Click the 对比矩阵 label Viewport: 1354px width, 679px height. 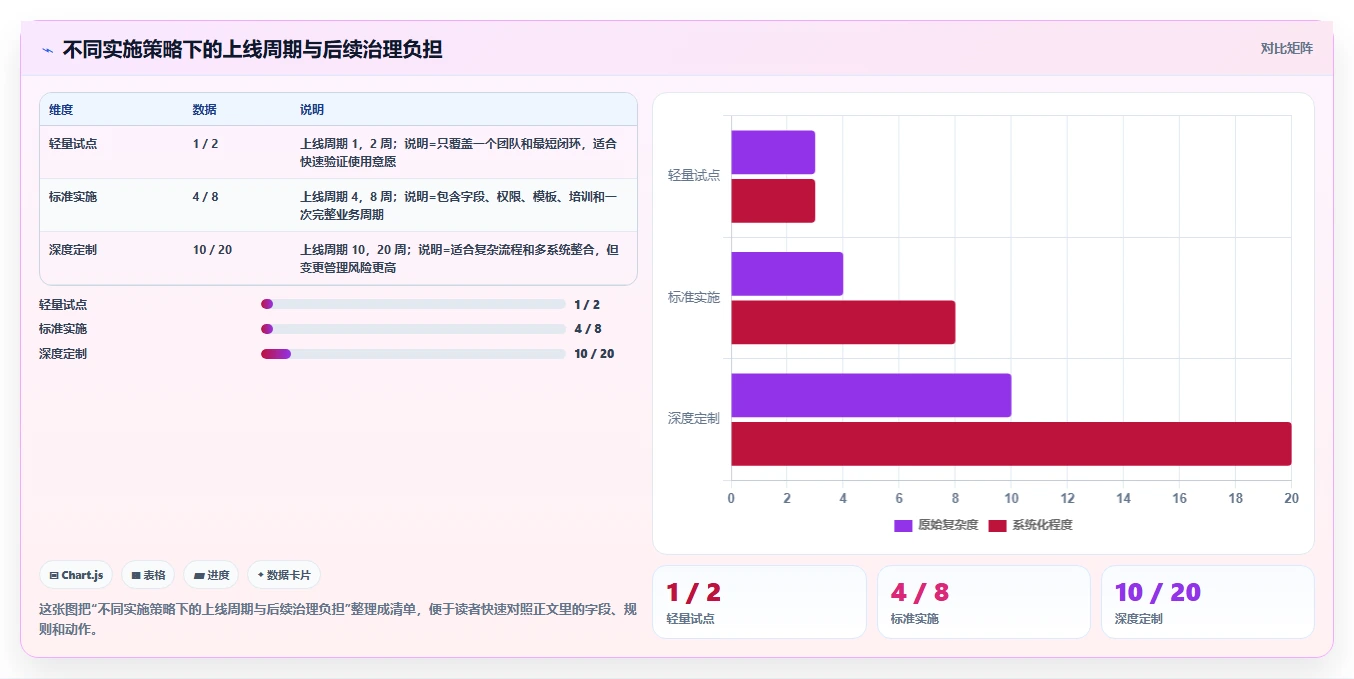coord(1286,48)
